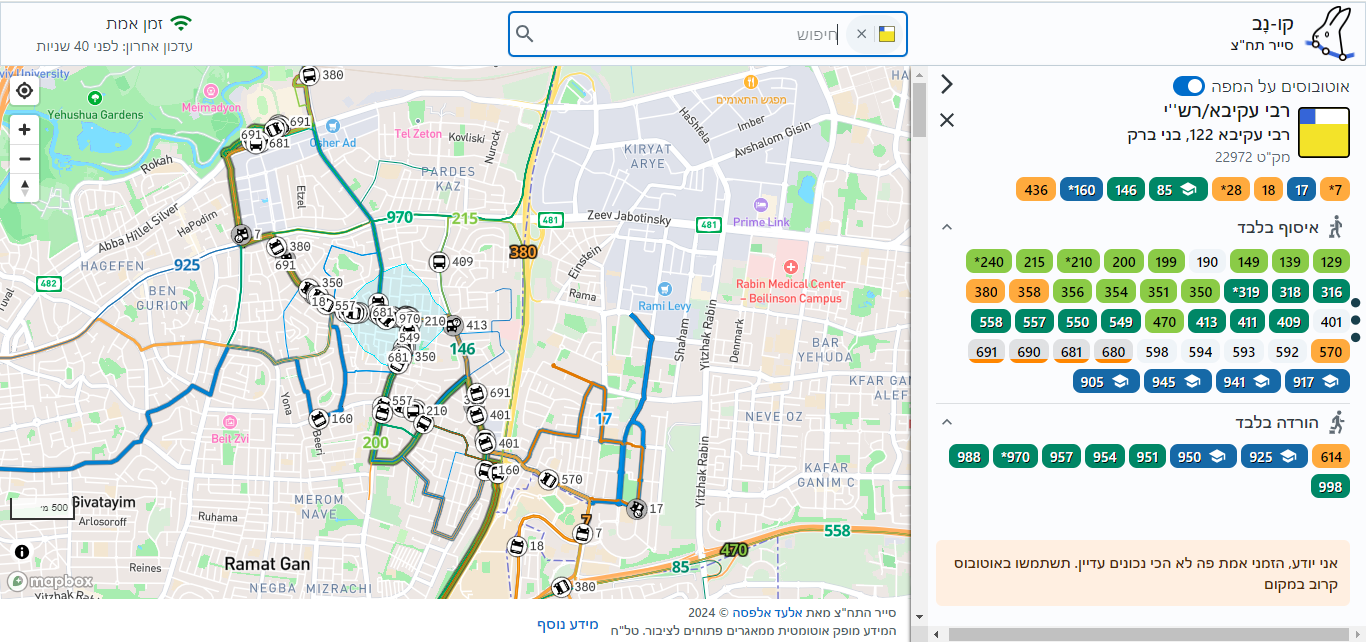
Task: Click the drop-off-only walking person icon
Action: pyautogui.click(x=1335, y=422)
